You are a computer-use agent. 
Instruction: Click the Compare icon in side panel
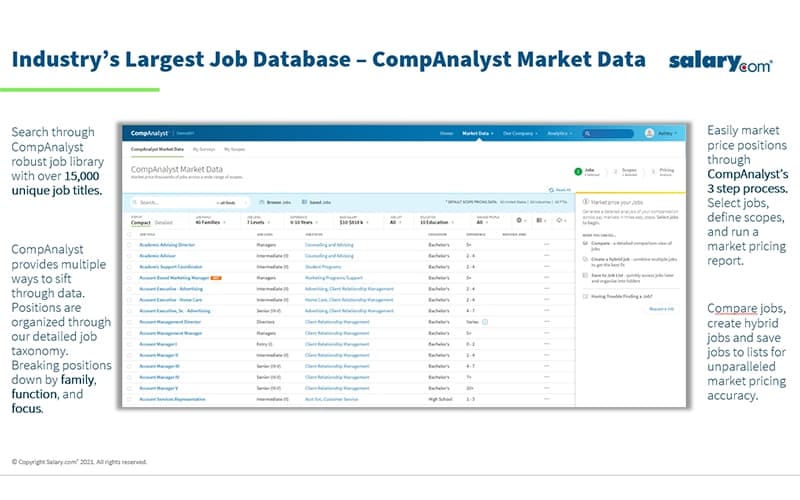[x=585, y=243]
